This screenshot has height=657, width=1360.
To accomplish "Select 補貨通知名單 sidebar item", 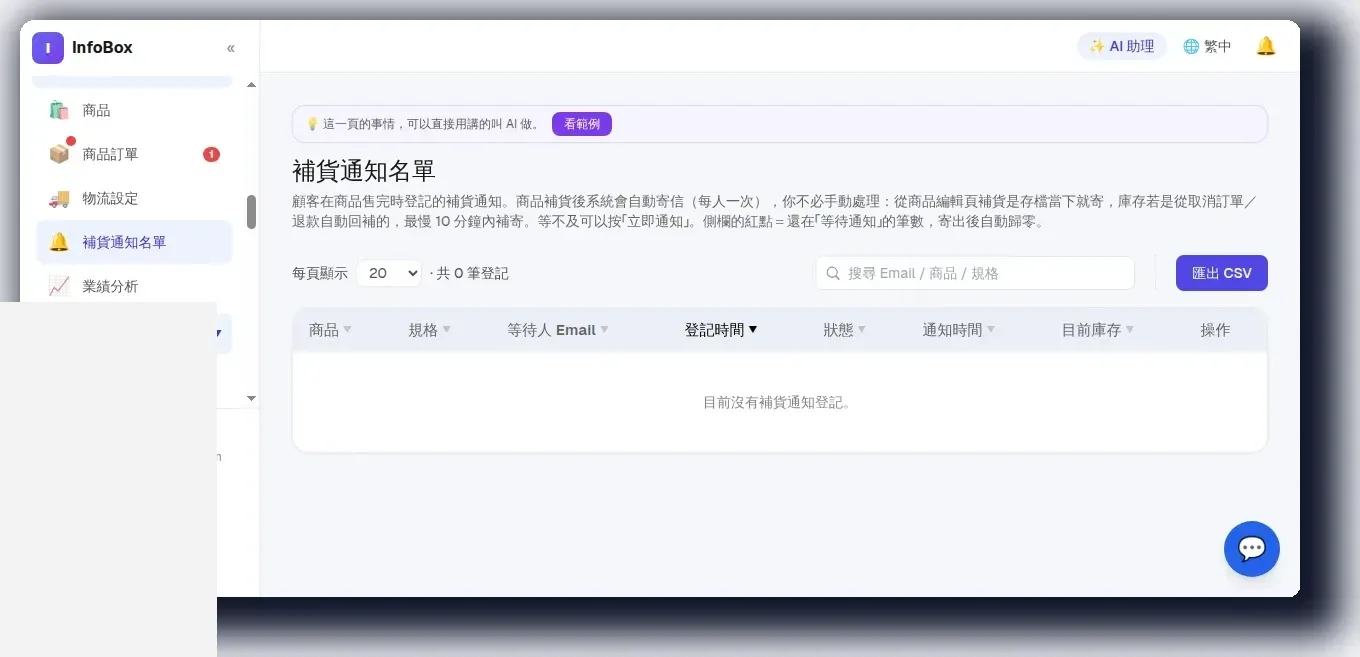I will [x=134, y=242].
